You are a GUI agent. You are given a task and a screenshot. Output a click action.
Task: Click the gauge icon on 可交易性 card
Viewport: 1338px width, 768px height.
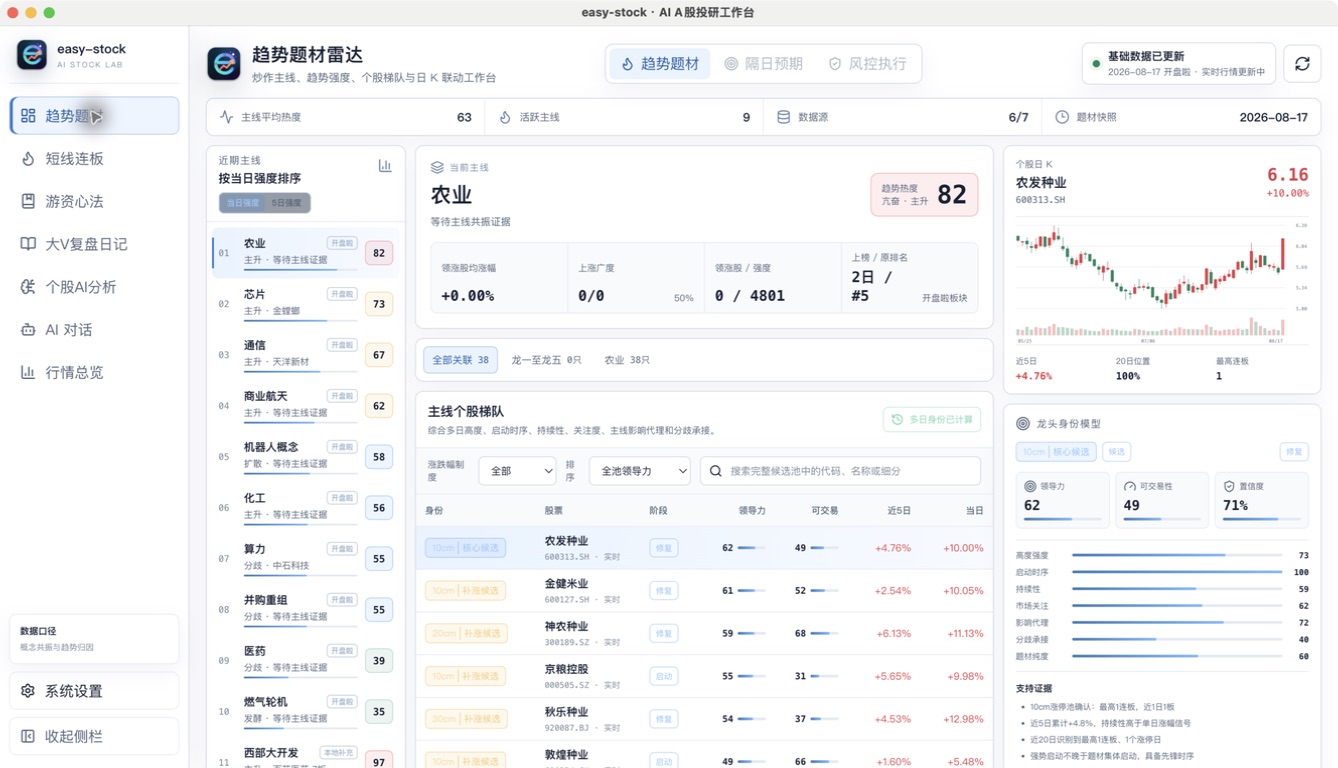pyautogui.click(x=1130, y=486)
